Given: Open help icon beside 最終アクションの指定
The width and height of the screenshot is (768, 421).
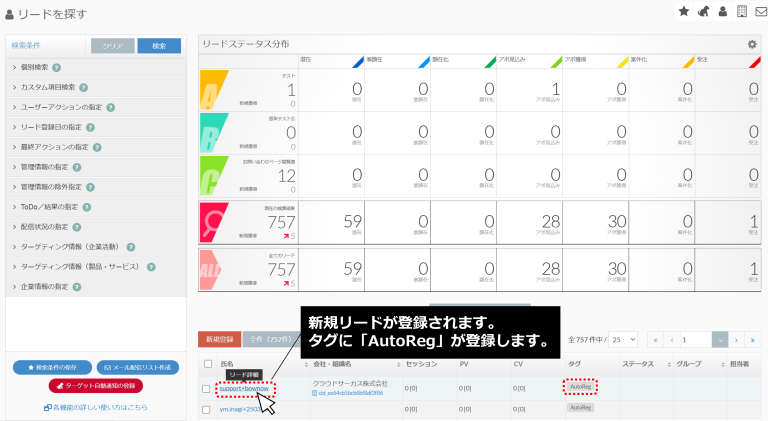Looking at the screenshot, I should [x=97, y=147].
